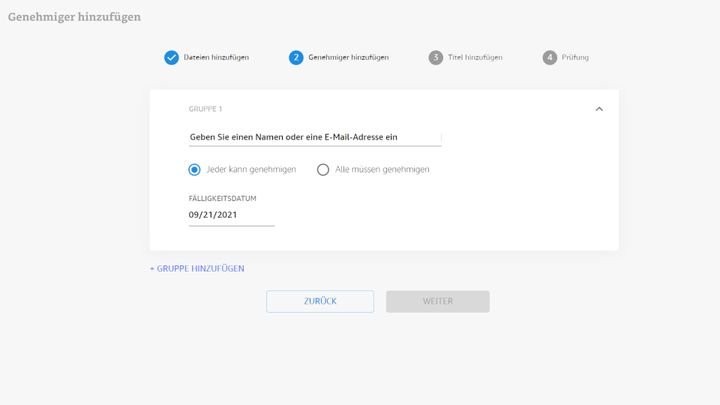The width and height of the screenshot is (720, 405).
Task: Click the 'Alle müssen genehmigen' label text
Action: click(x=382, y=170)
